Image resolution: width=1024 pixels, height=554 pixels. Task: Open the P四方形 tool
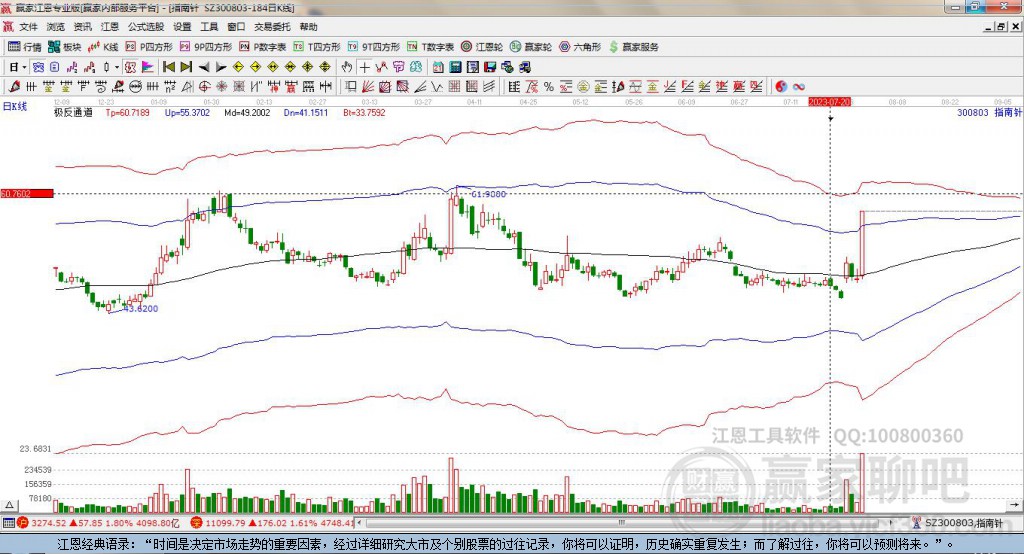(x=149, y=47)
